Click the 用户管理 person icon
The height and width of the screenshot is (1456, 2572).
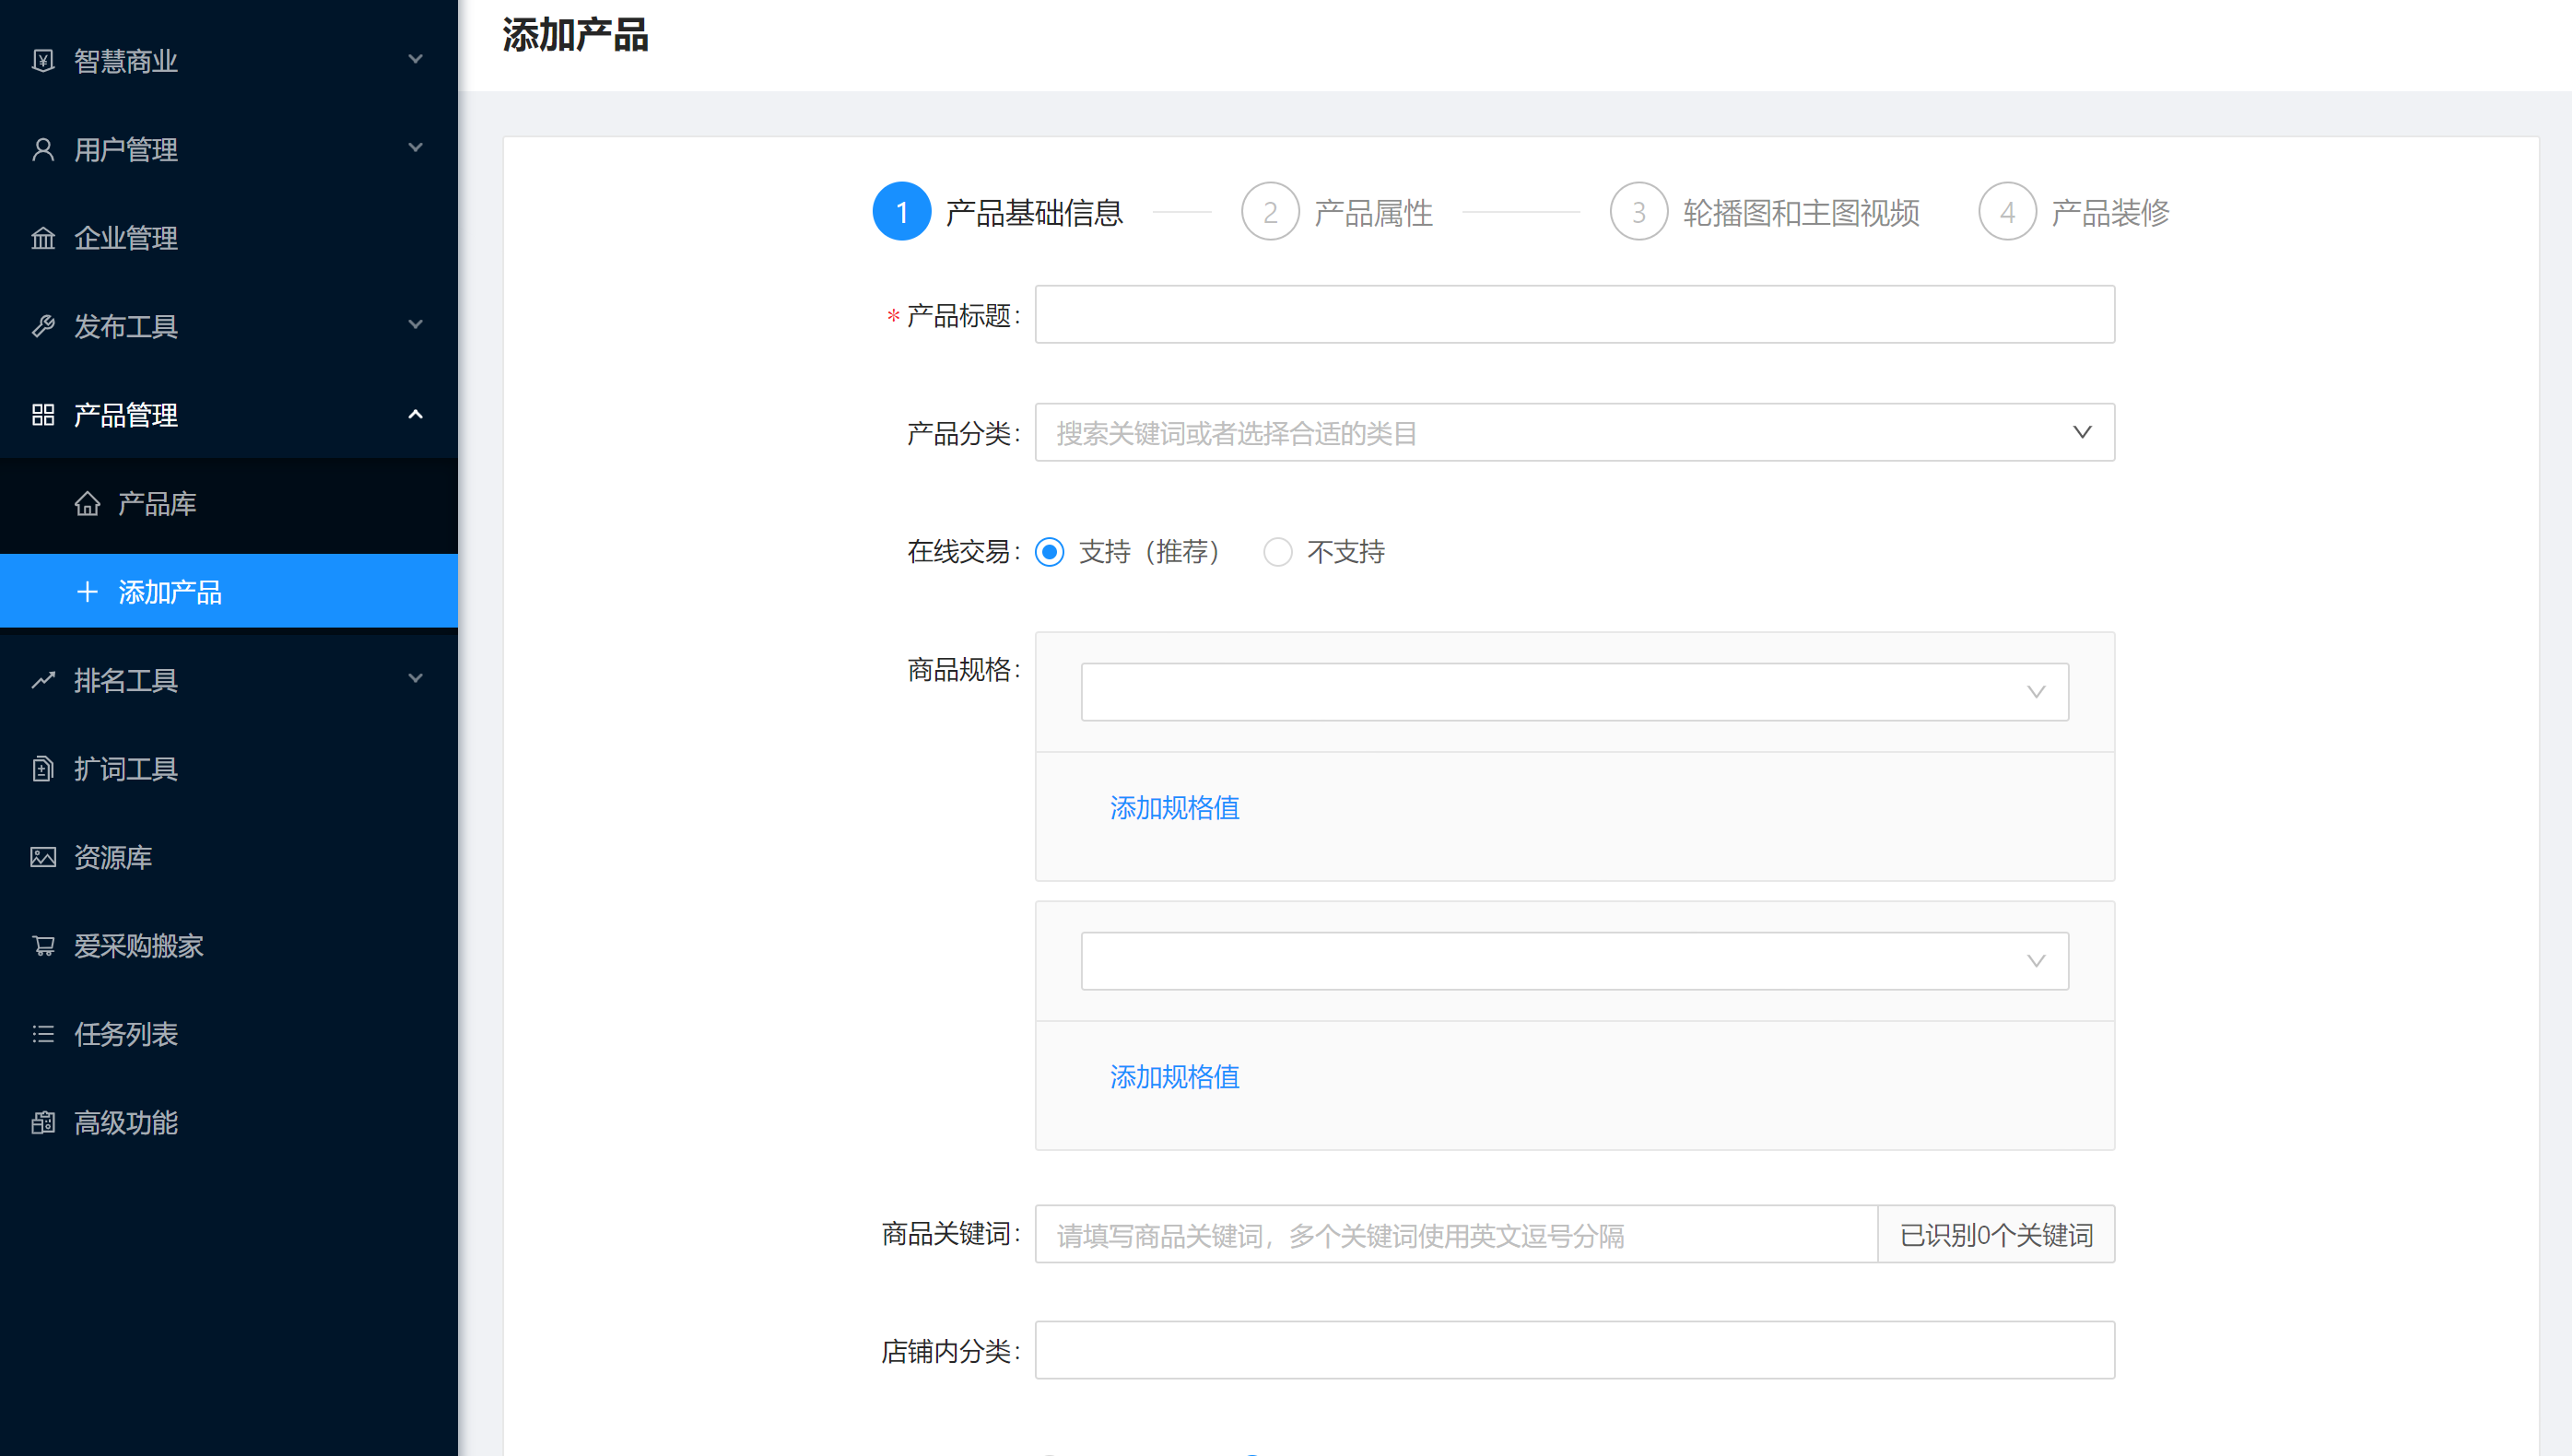click(43, 149)
